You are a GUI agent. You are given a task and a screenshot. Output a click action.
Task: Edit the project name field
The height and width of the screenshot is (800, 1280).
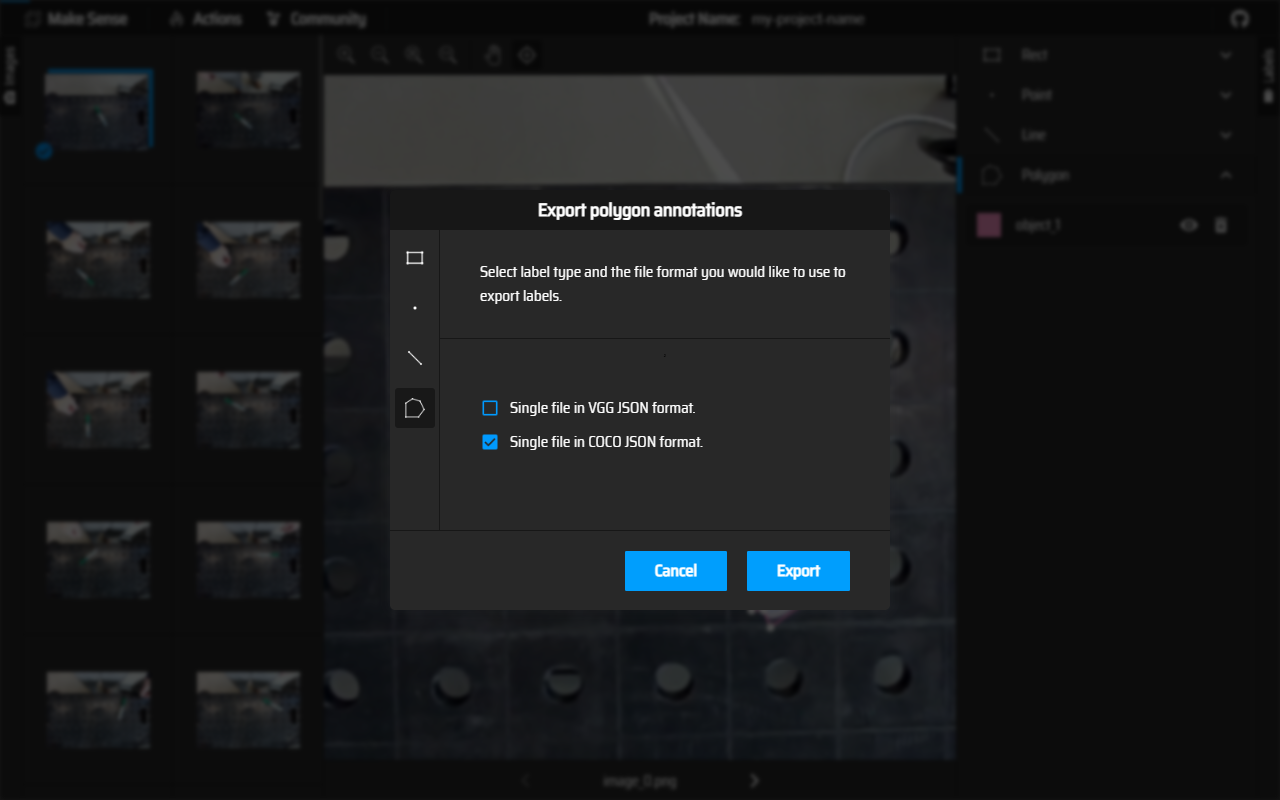click(x=808, y=19)
